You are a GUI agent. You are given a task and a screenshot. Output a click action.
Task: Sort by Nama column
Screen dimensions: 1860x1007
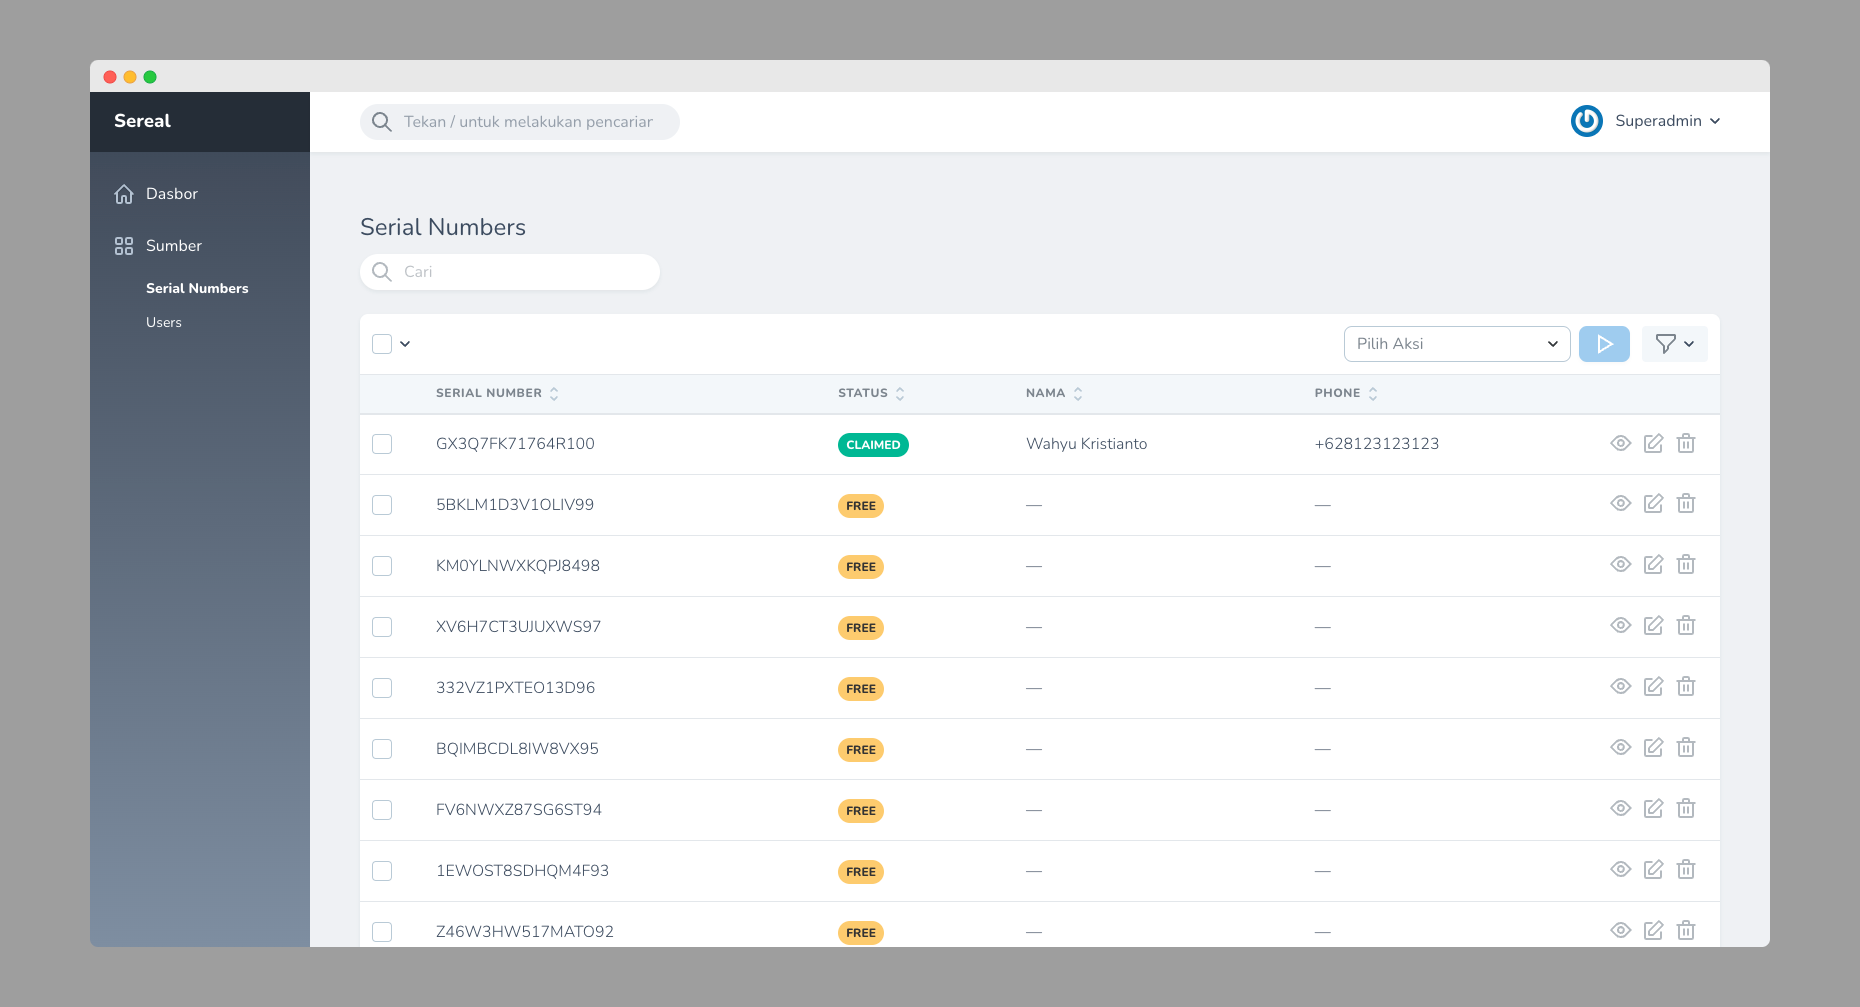[x=1054, y=393]
